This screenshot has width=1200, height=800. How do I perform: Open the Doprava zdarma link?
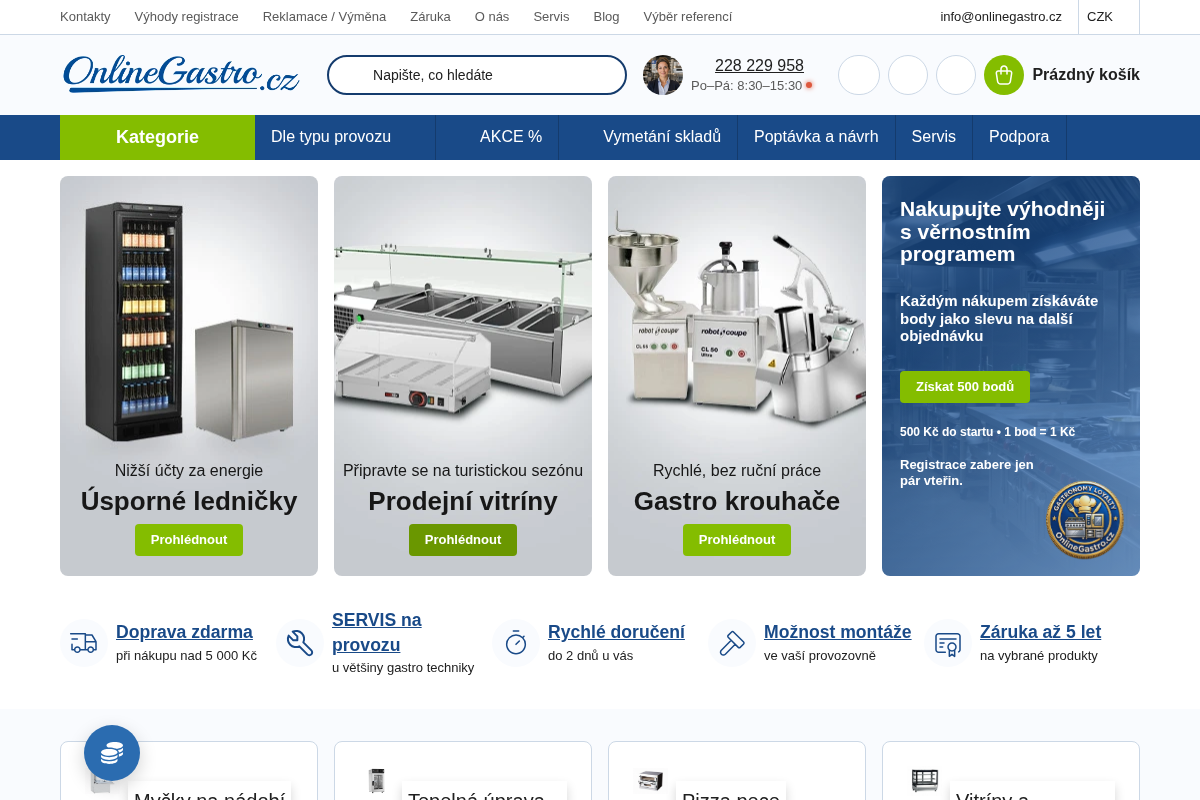coord(184,632)
